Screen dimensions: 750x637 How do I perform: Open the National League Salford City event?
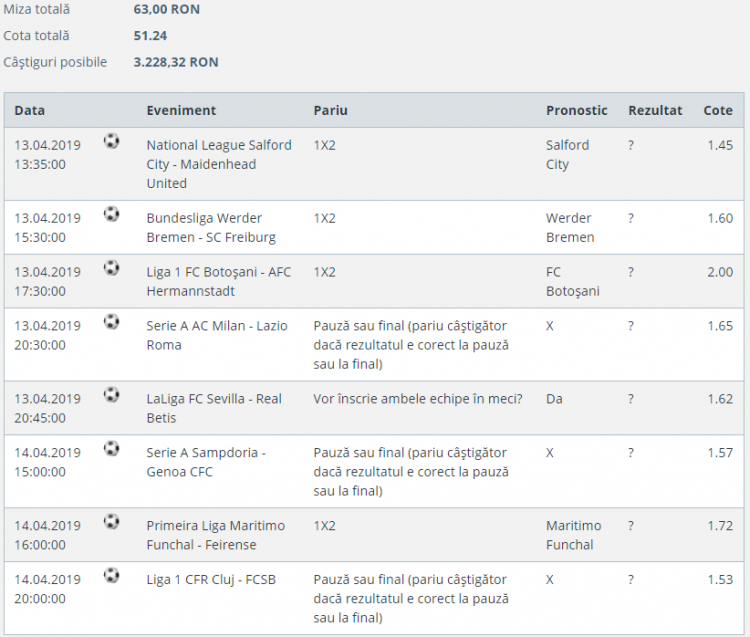pos(219,164)
